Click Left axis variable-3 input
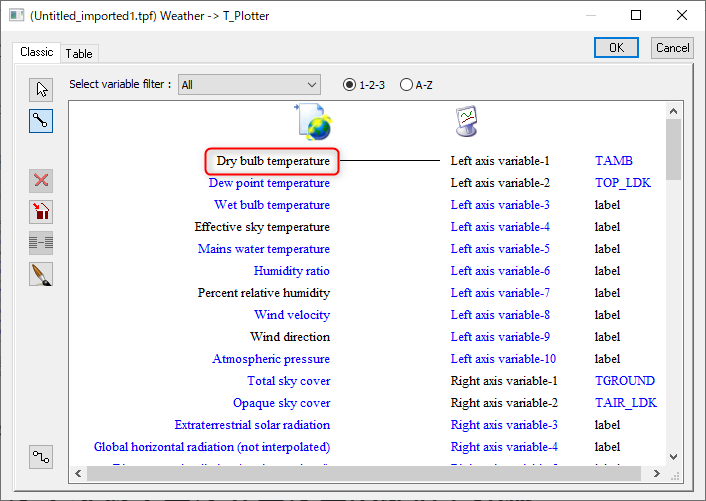Viewport: 706px width, 501px height. (500, 205)
